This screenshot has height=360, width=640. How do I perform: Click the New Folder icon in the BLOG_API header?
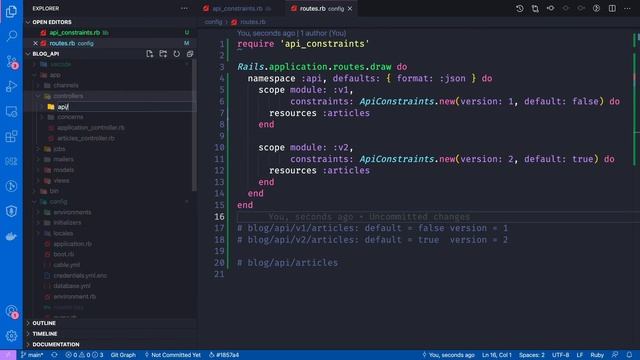(163, 54)
